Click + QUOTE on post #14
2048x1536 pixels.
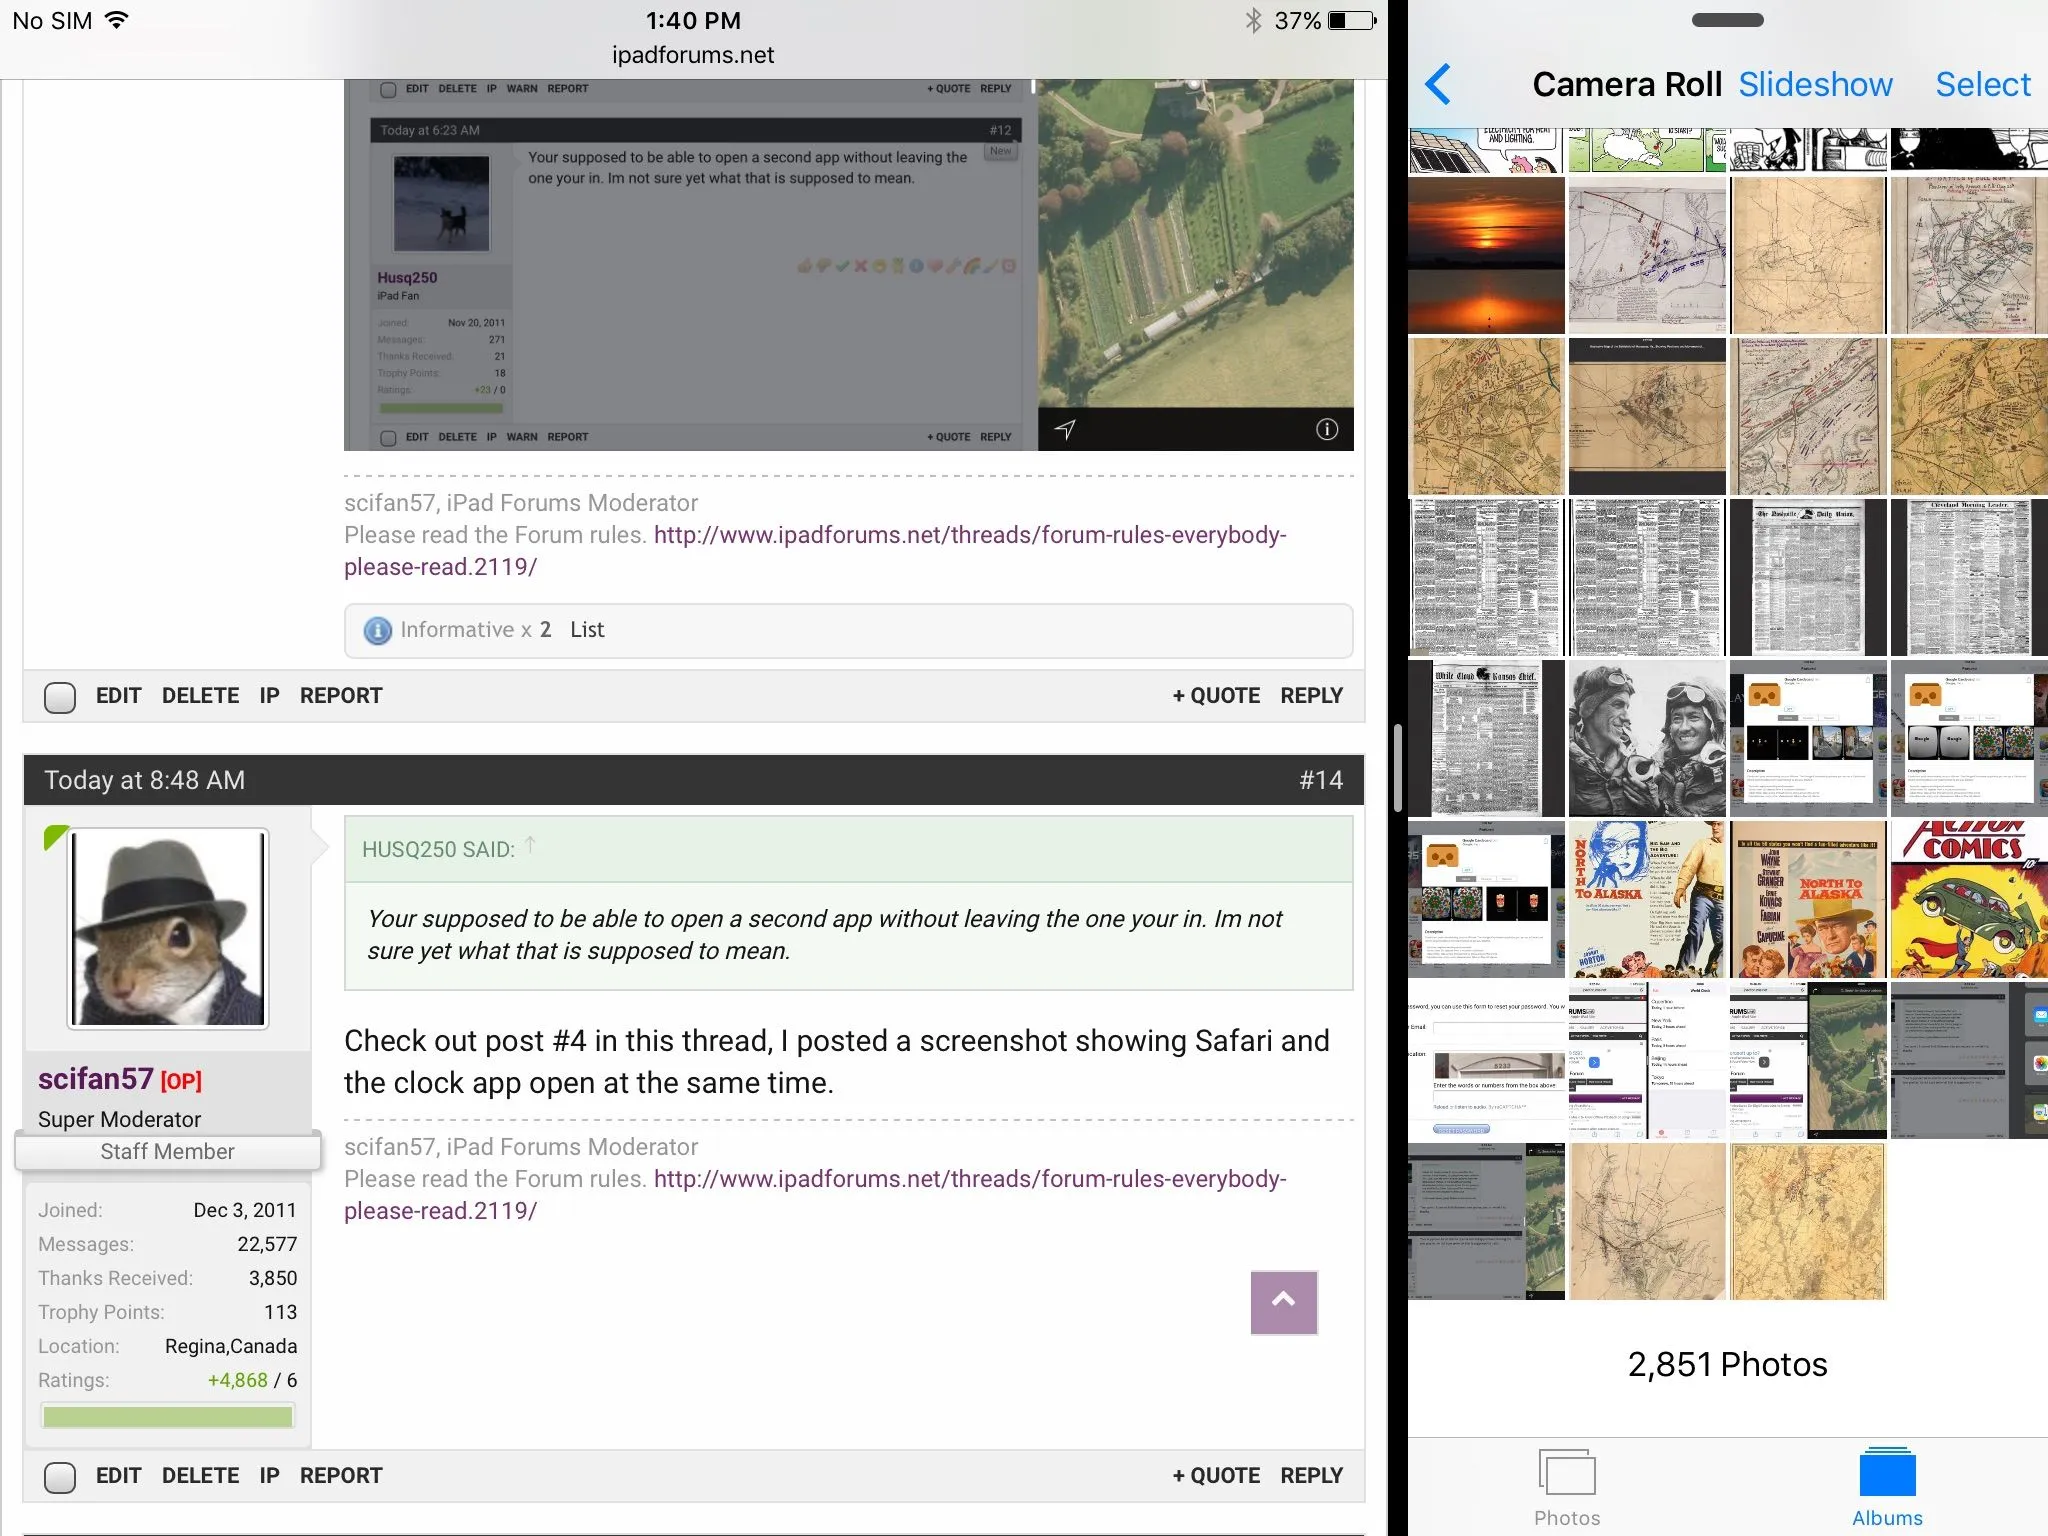pos(1215,1476)
